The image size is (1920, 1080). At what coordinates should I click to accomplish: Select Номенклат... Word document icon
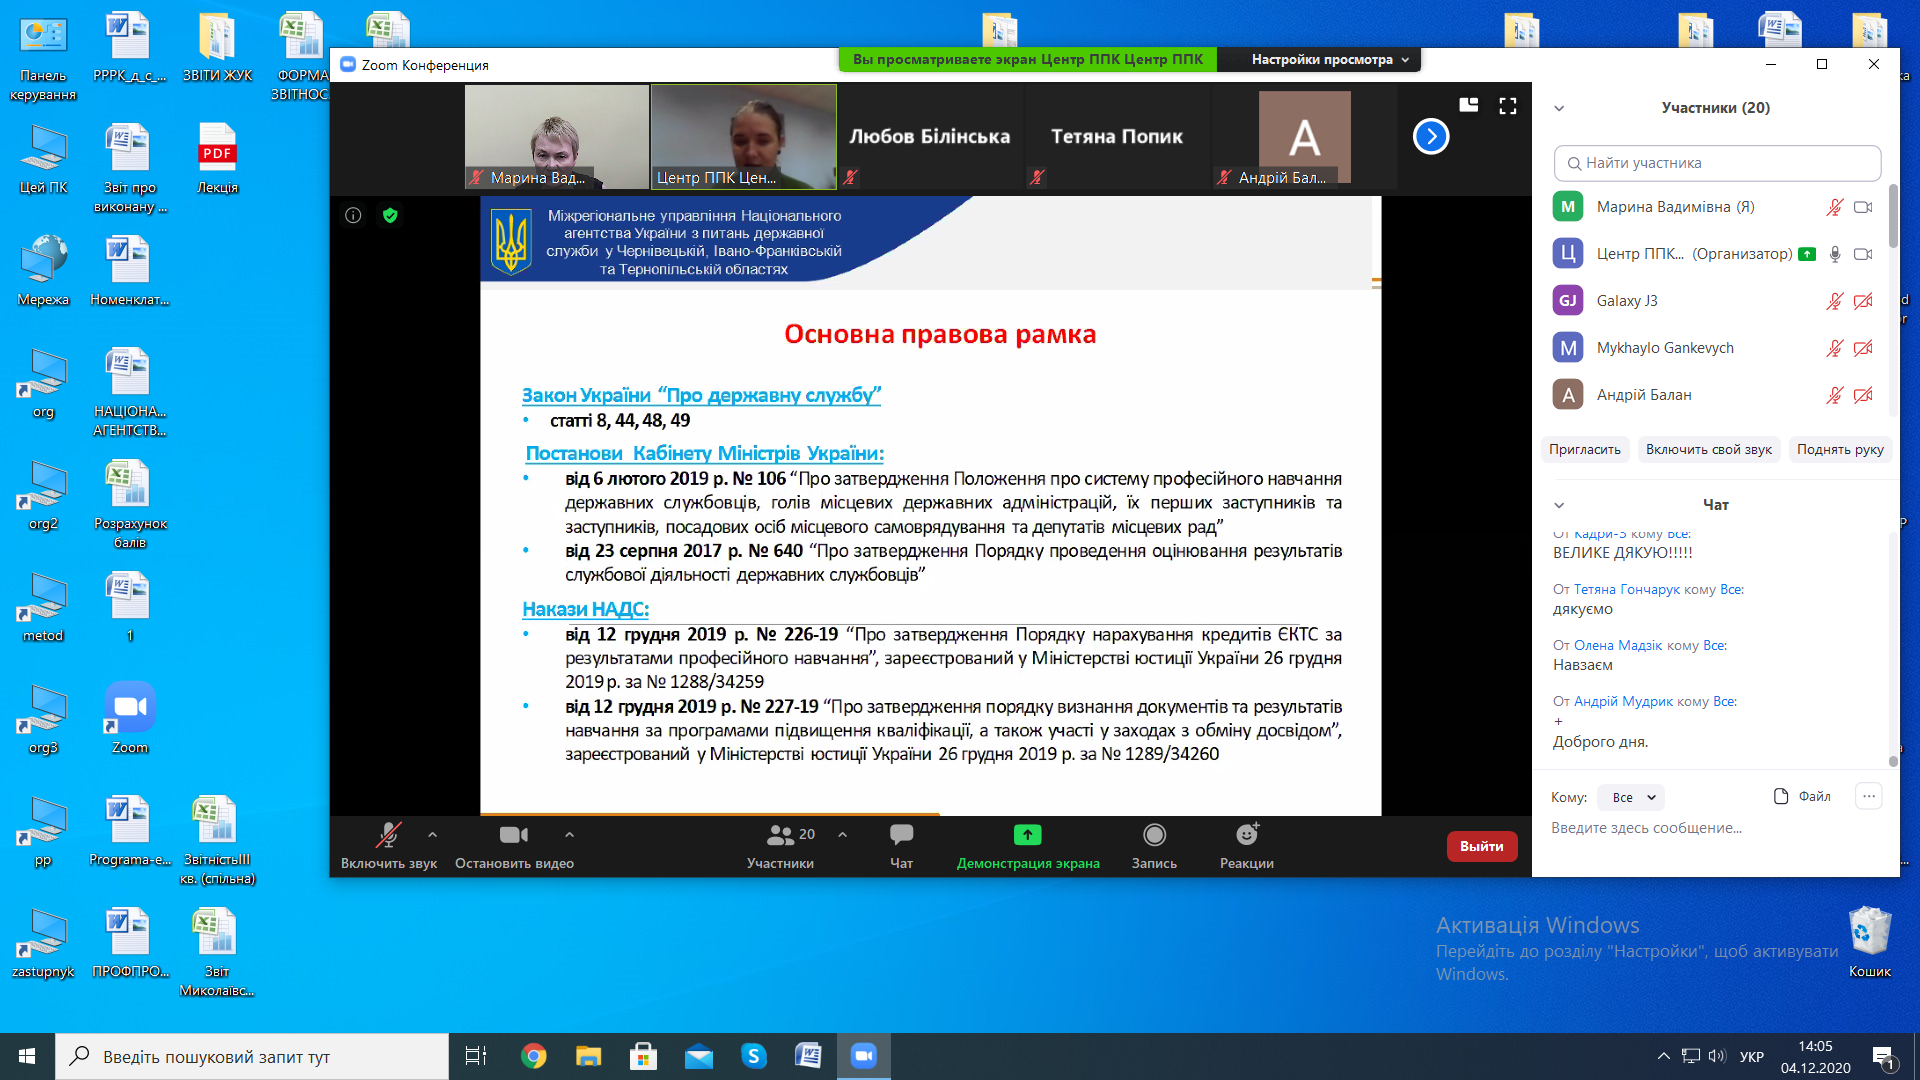(130, 270)
